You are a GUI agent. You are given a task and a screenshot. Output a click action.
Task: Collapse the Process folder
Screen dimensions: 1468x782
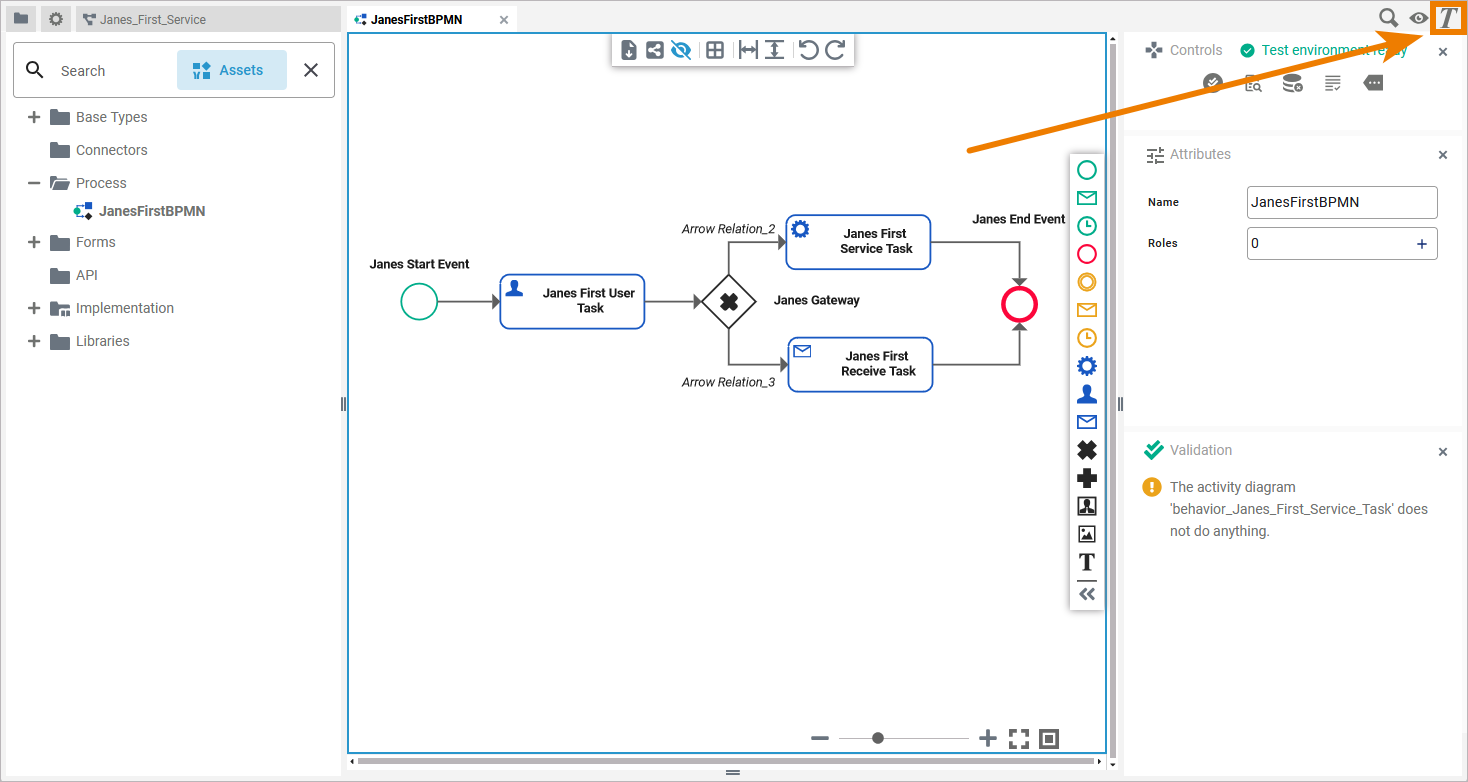[34, 183]
